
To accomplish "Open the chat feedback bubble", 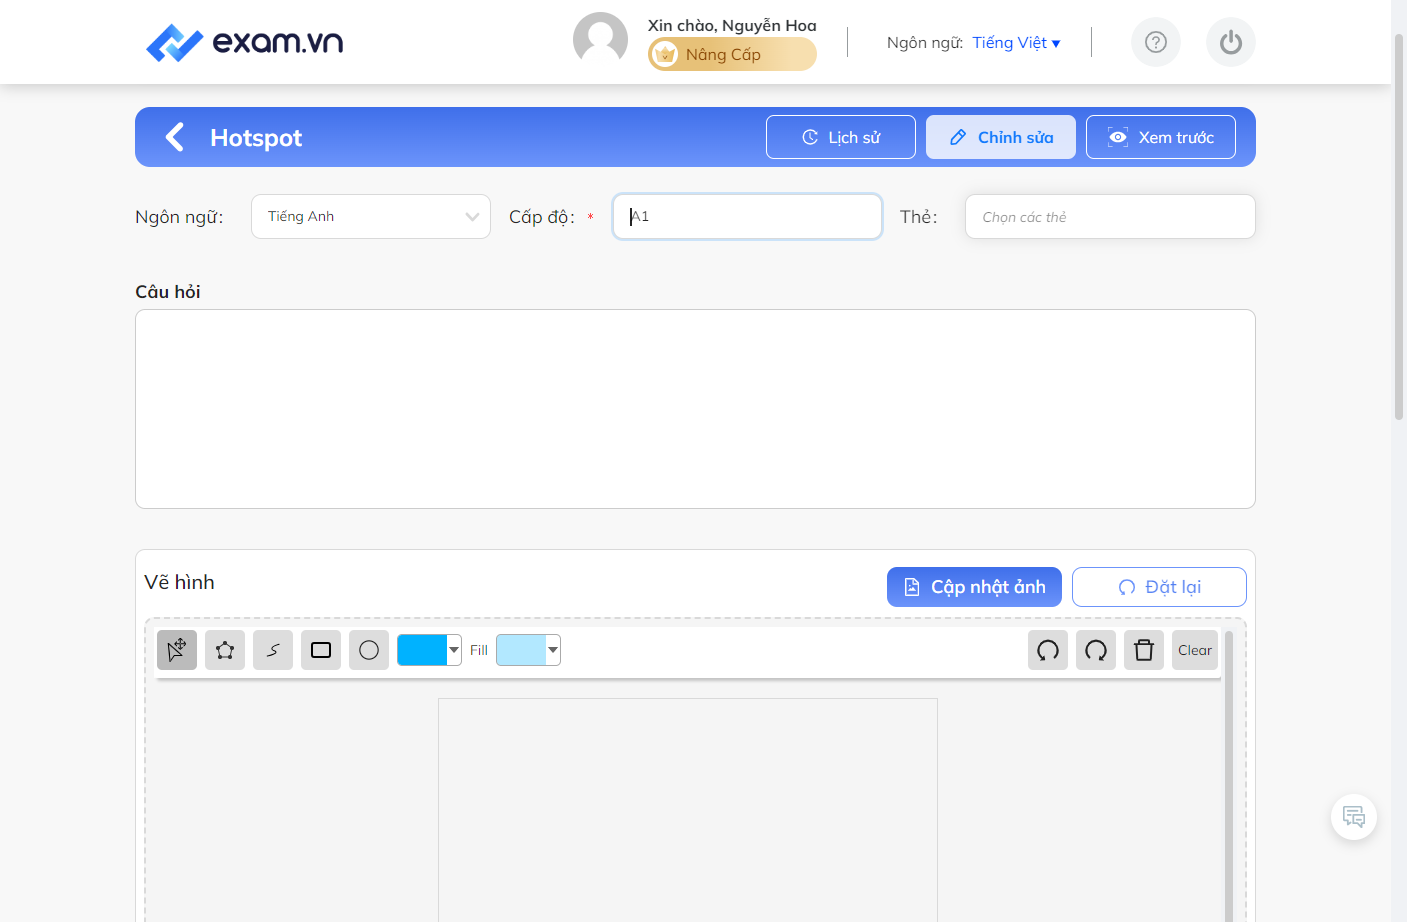I will pos(1354,817).
